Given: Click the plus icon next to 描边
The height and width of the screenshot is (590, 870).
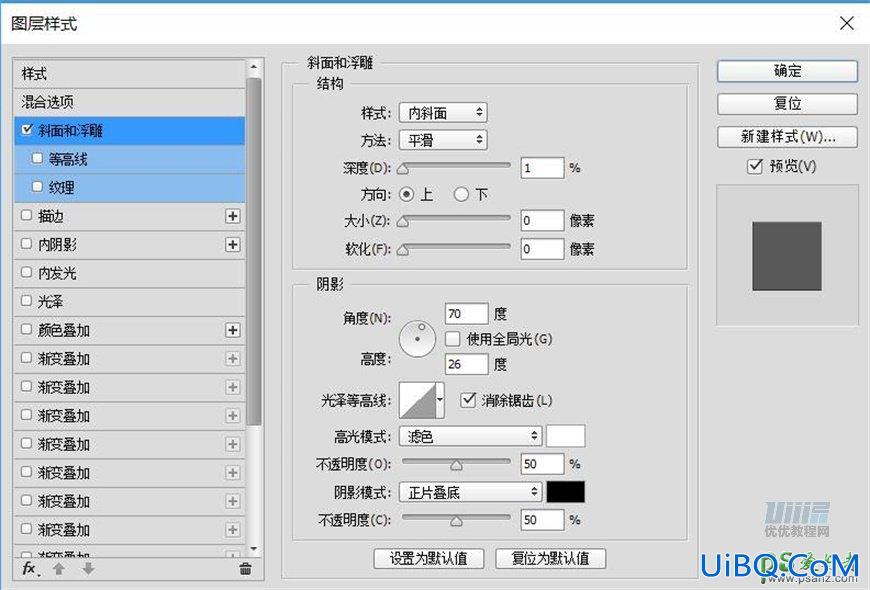Looking at the screenshot, I should pyautogui.click(x=232, y=216).
